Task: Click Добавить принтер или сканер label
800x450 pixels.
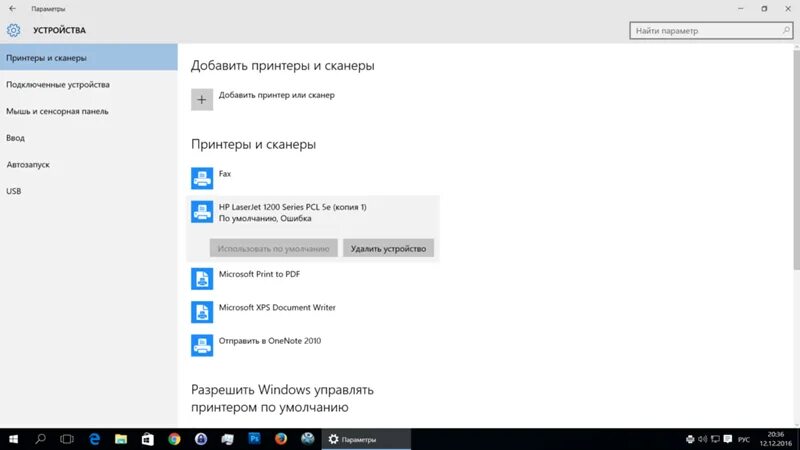Action: coord(277,95)
